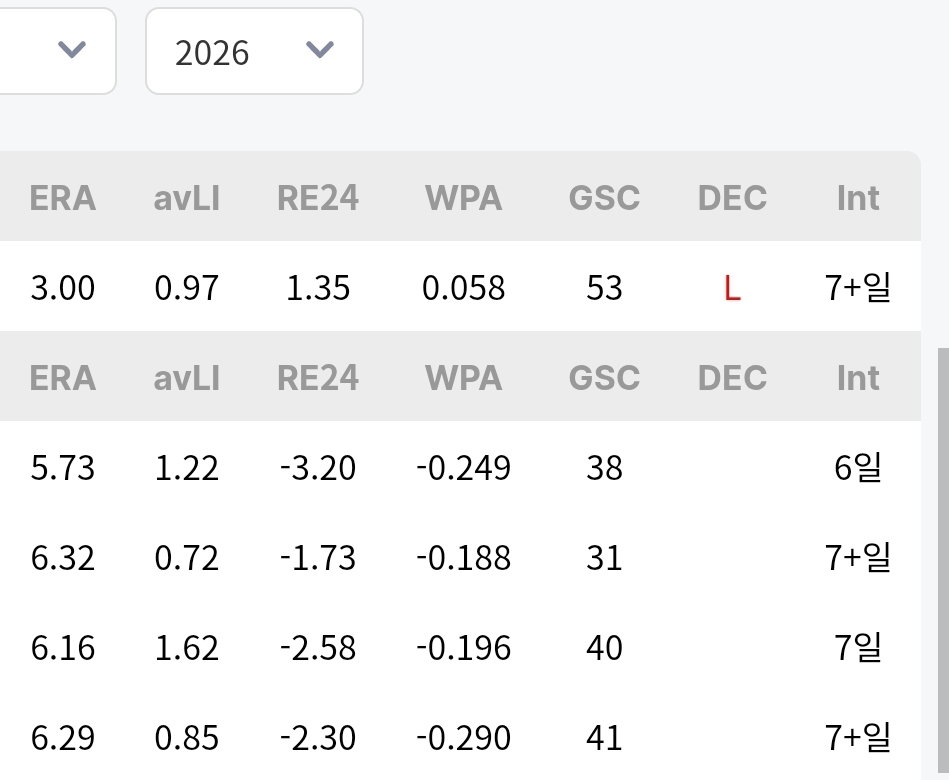This screenshot has height=780, width=949.
Task: Click the WPA column in top header
Action: pyautogui.click(x=464, y=198)
